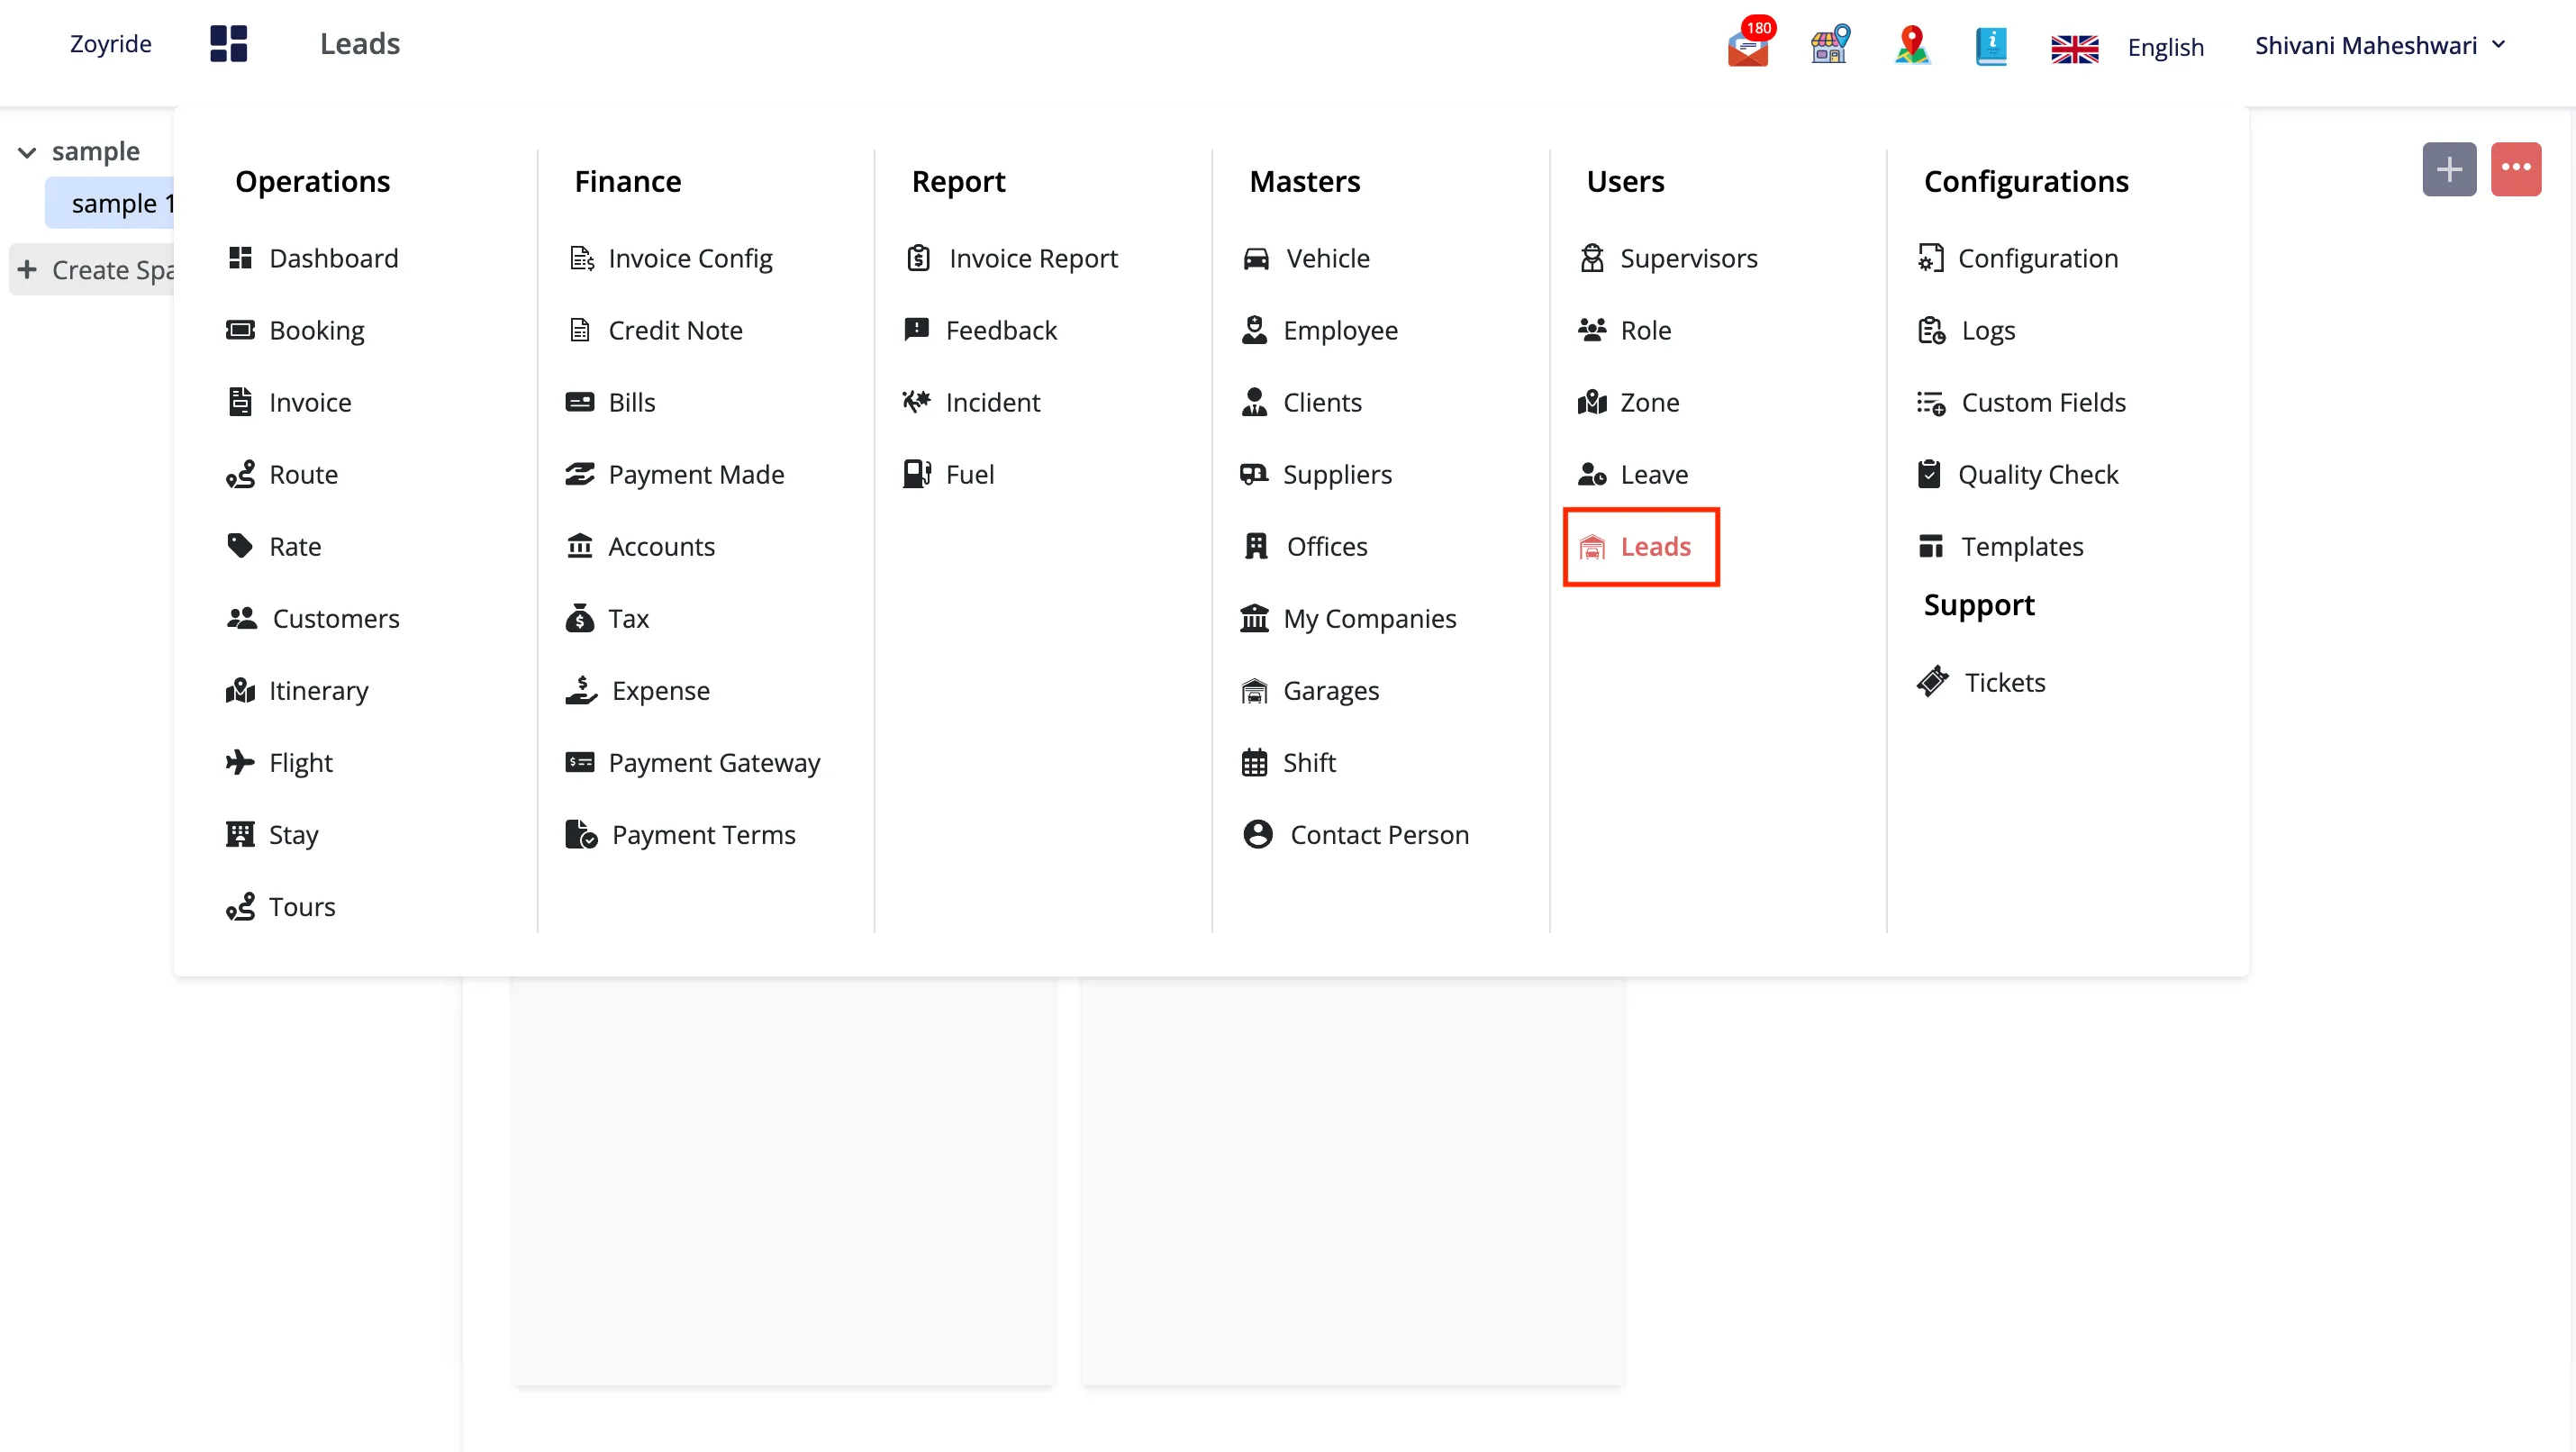2576x1452 pixels.
Task: Click the Tax money bag icon
Action: [579, 618]
